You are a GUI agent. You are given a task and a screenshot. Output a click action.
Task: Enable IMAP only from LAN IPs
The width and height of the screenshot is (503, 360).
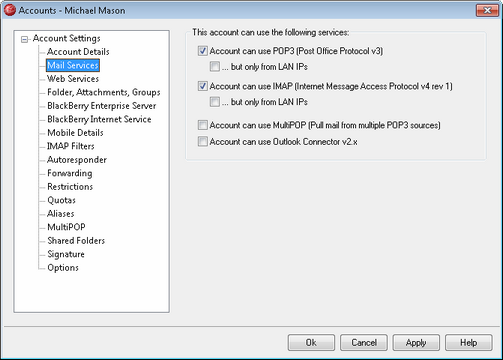point(215,102)
